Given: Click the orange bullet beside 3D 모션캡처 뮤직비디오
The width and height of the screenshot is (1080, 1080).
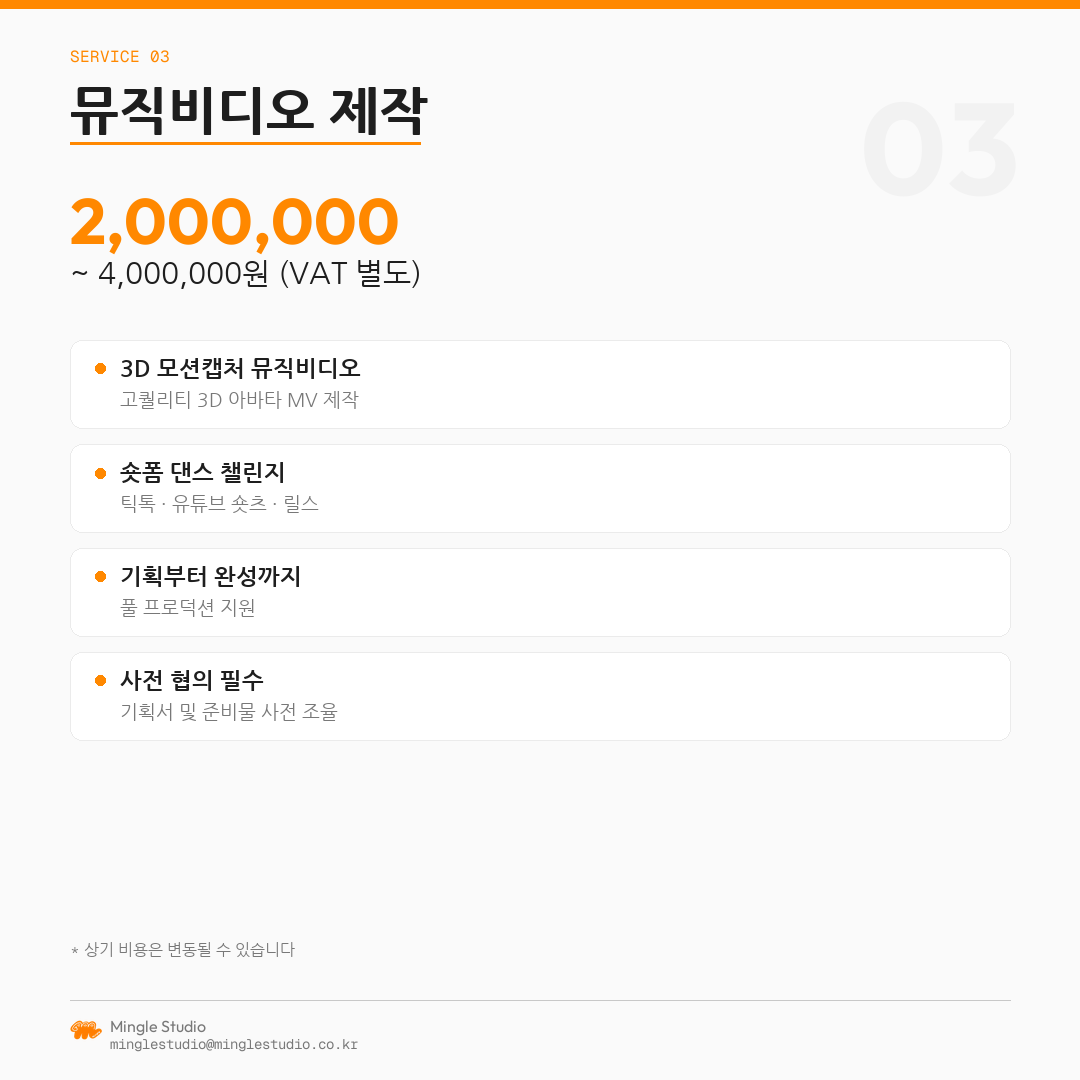Looking at the screenshot, I should 100,369.
